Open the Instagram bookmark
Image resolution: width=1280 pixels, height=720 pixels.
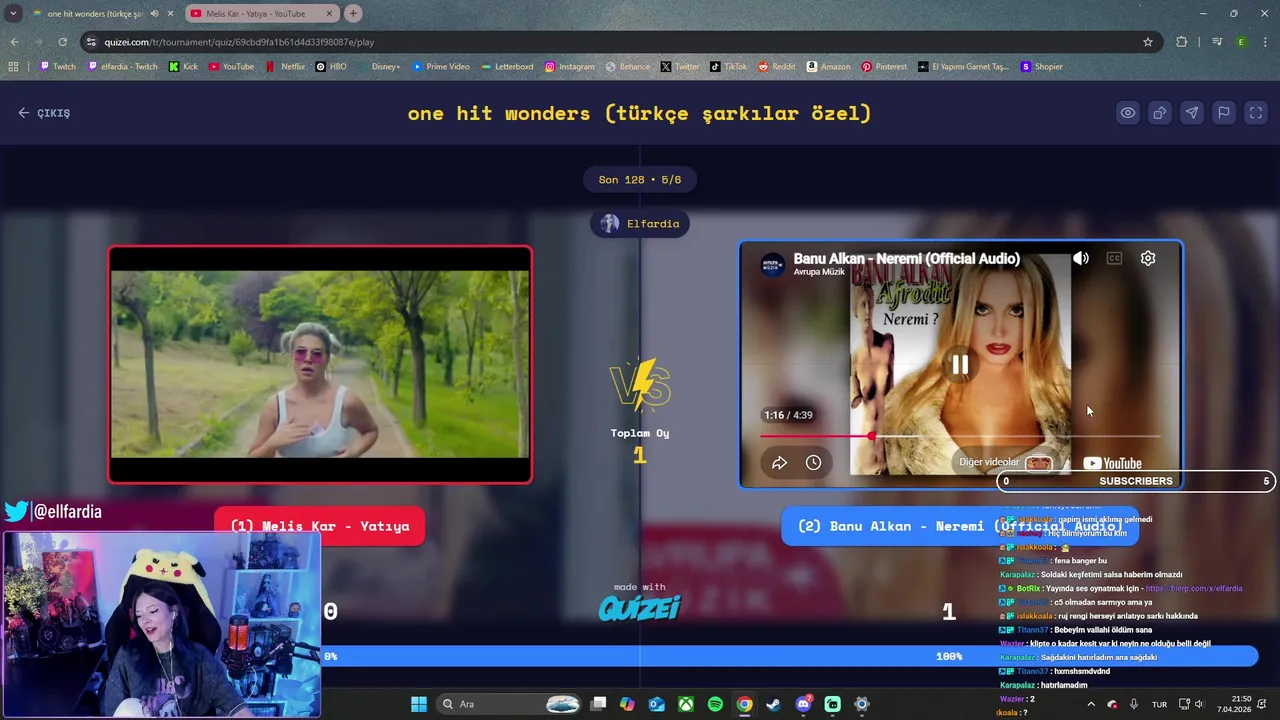click(x=569, y=67)
